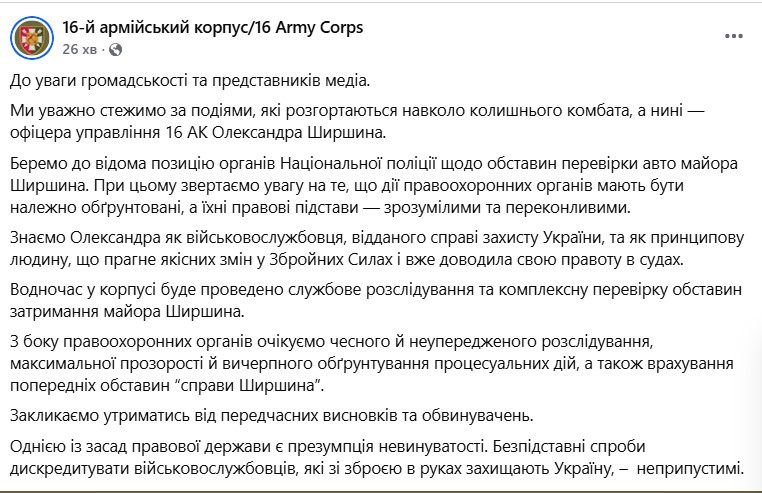Click the line 'Закликаємо утриматись від передчасних висновків'

click(x=272, y=416)
